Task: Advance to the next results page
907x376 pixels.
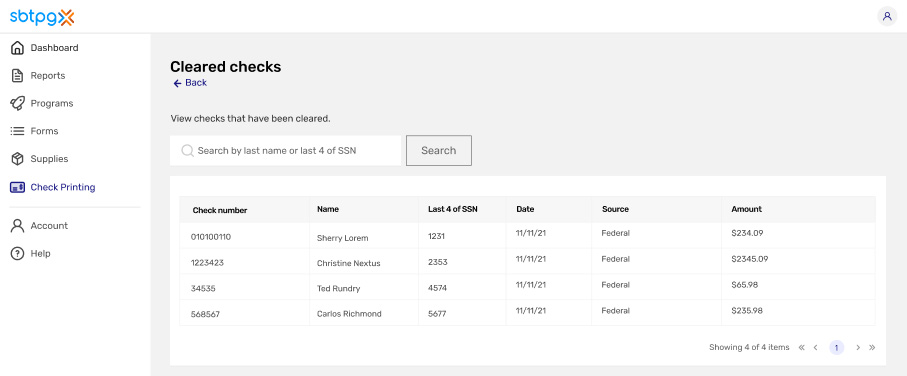Action: pyautogui.click(x=858, y=348)
